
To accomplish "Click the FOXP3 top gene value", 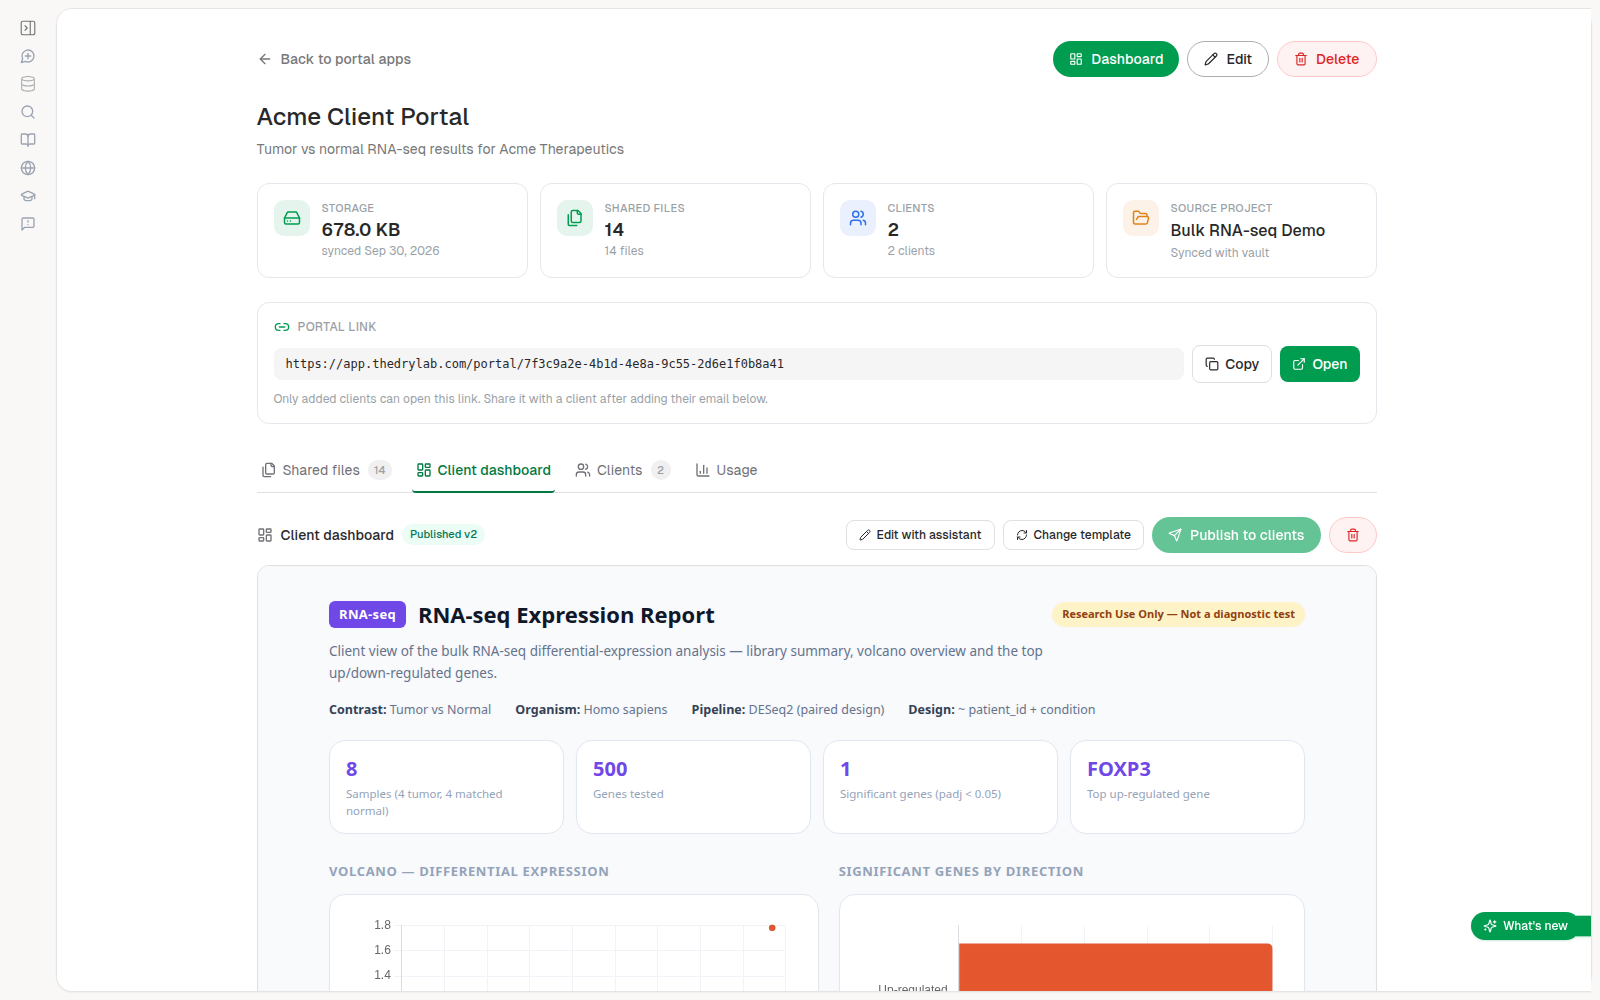I will (1119, 769).
